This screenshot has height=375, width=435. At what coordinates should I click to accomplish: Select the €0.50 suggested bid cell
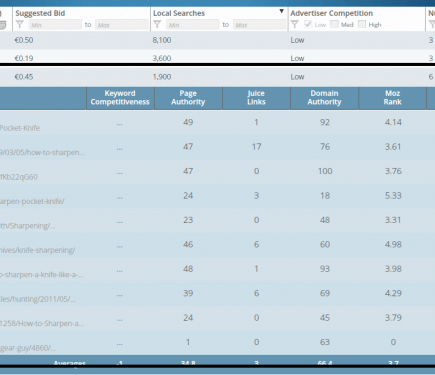(x=24, y=40)
